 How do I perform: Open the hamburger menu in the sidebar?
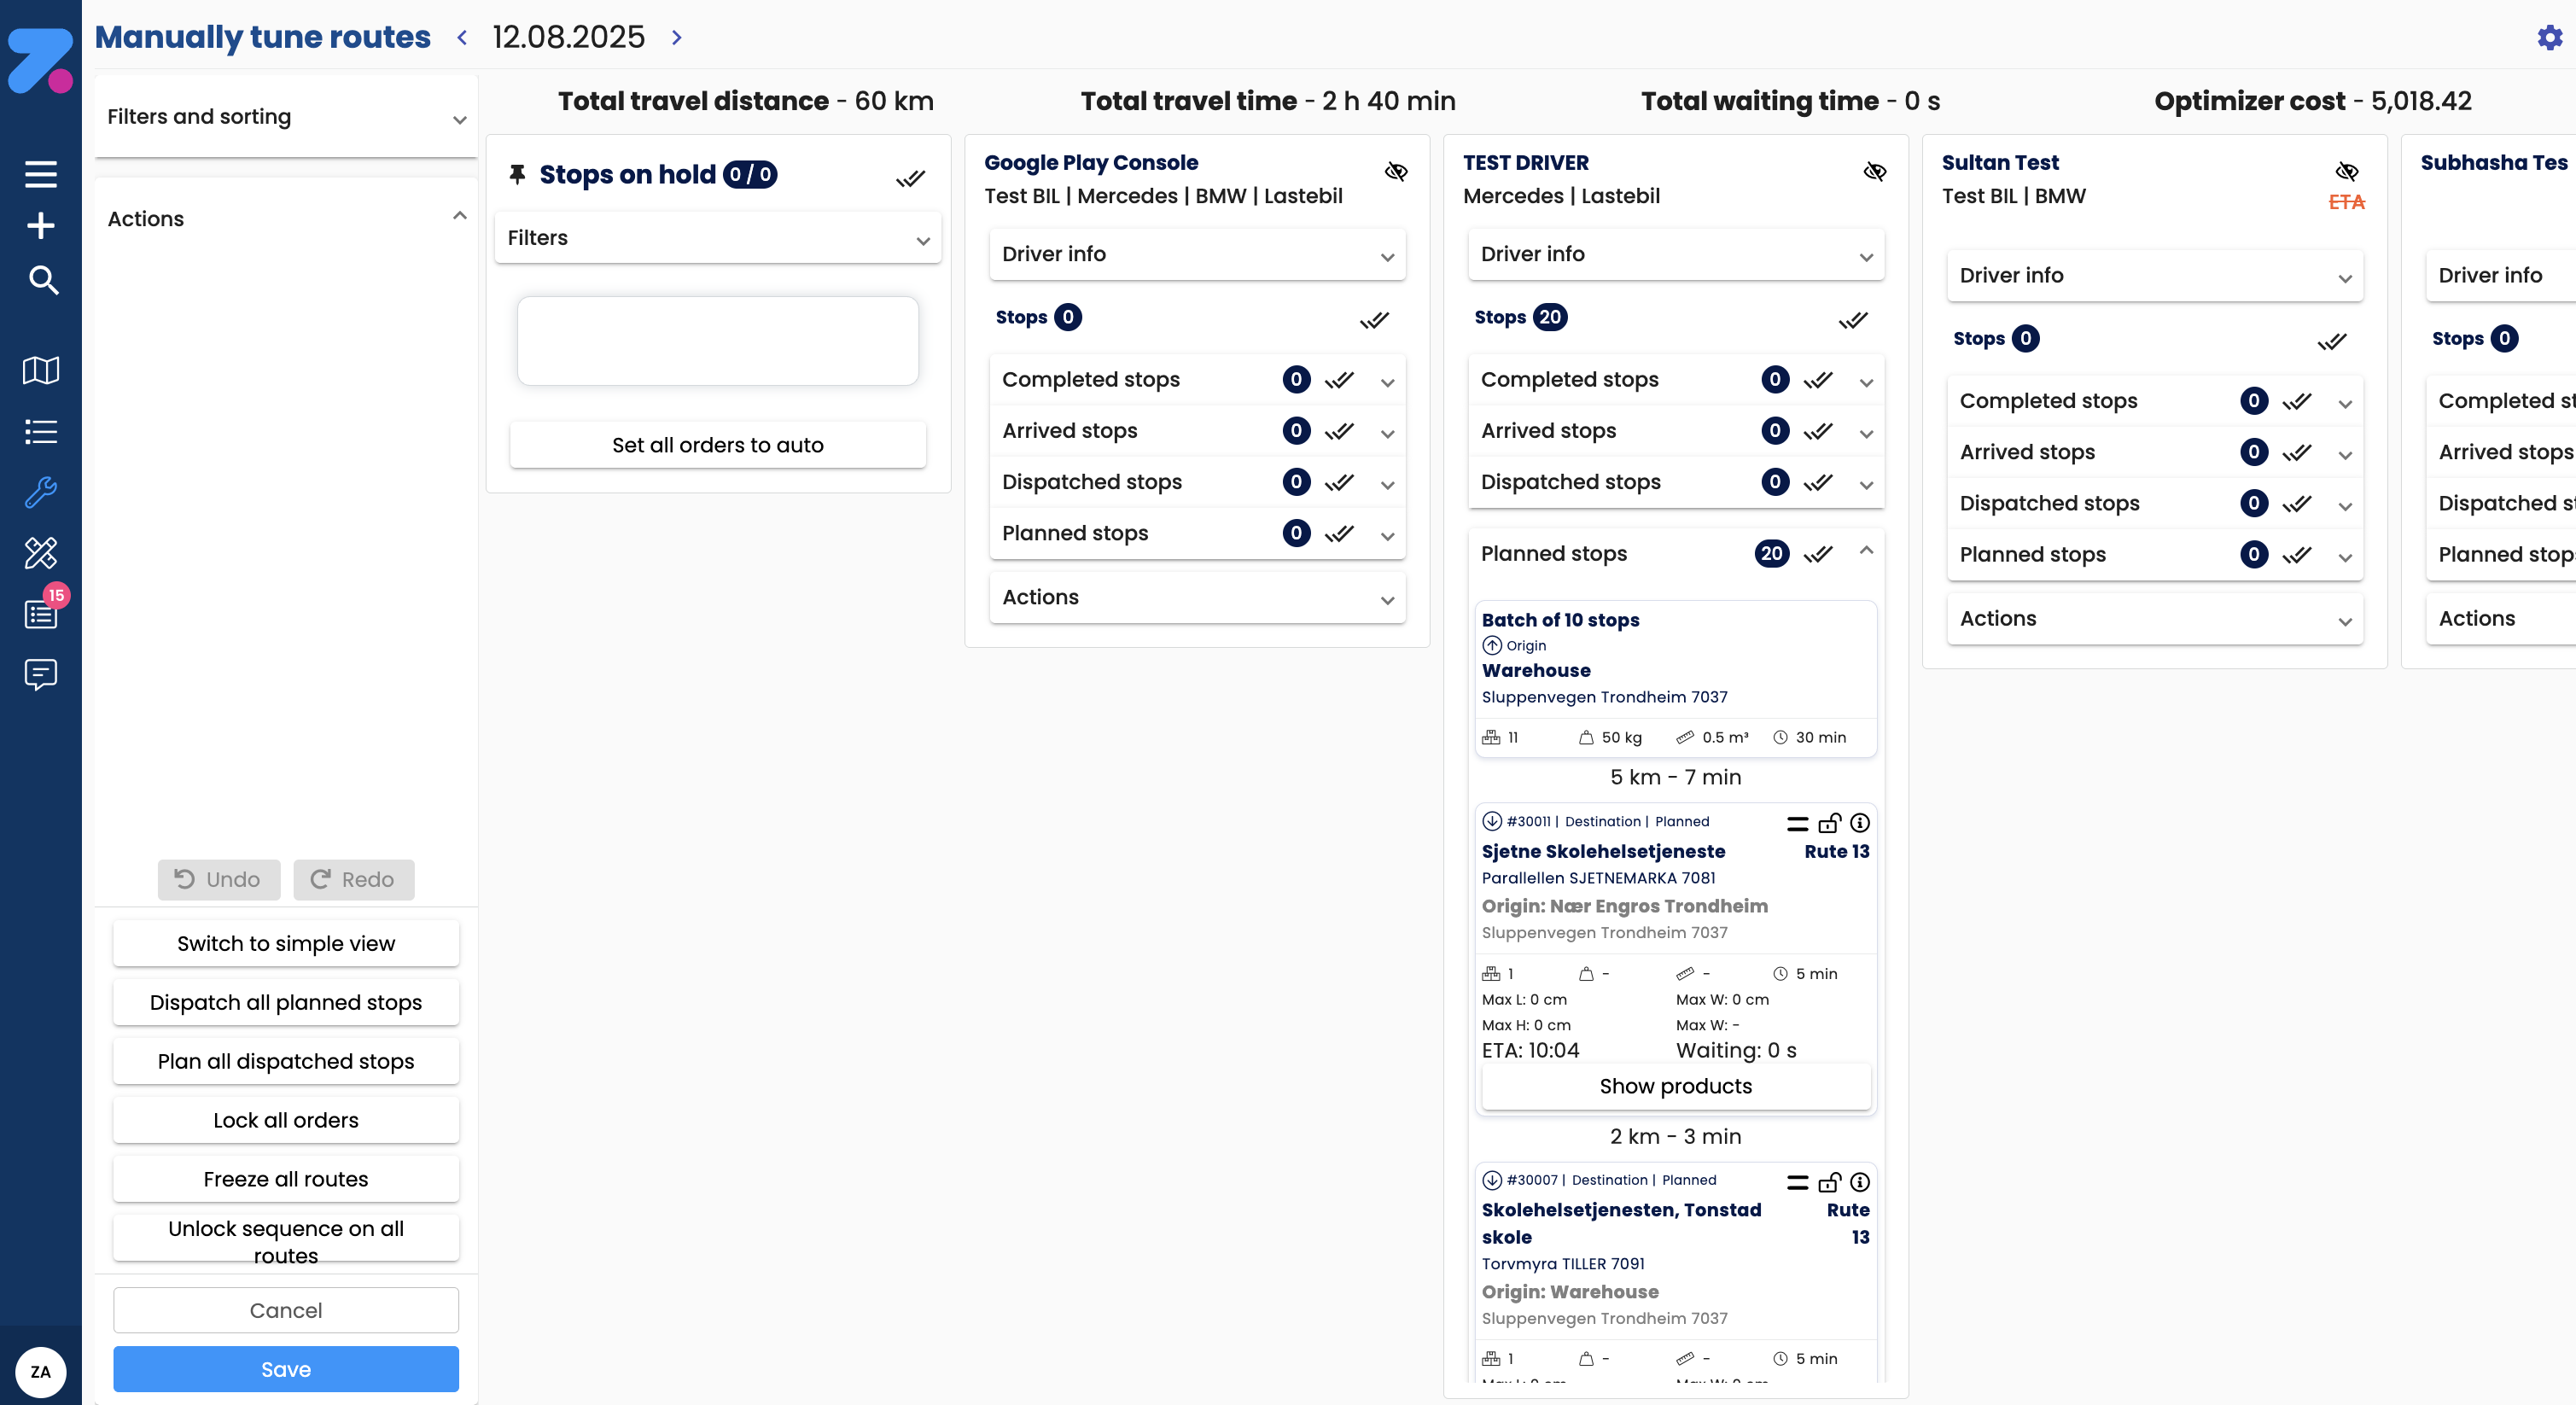(41, 173)
